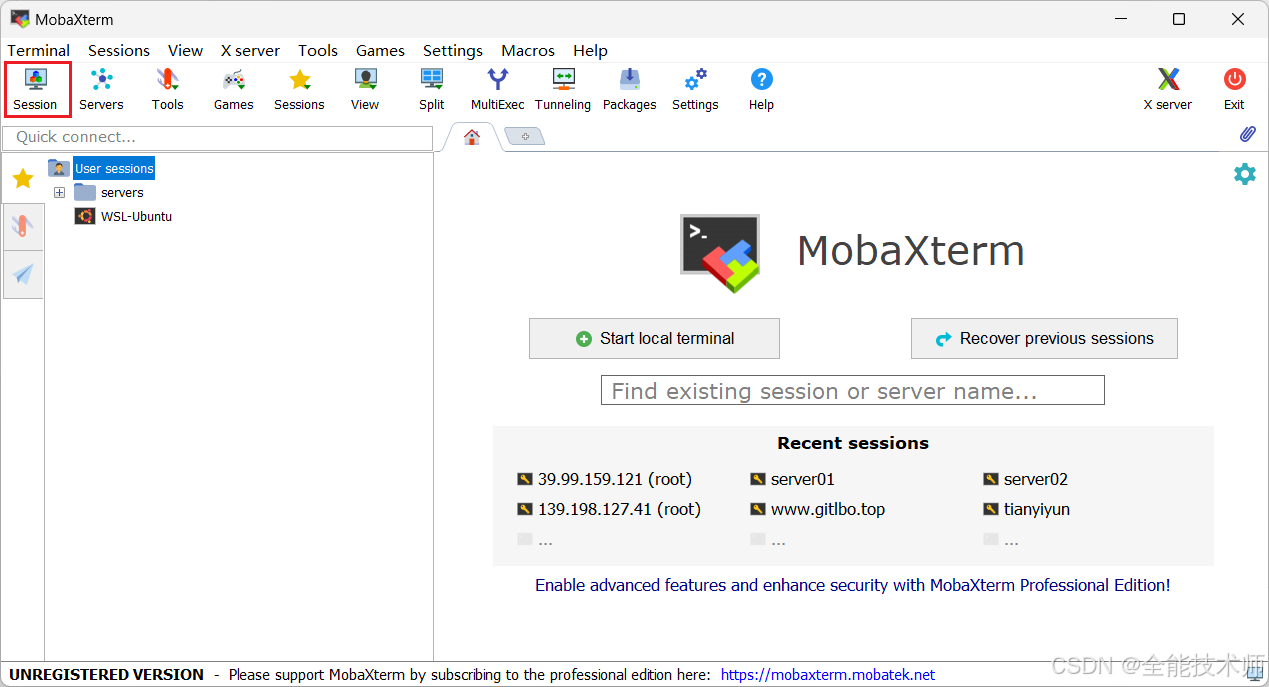Open the Packages toolbar icon
This screenshot has width=1269, height=687.
click(x=629, y=89)
